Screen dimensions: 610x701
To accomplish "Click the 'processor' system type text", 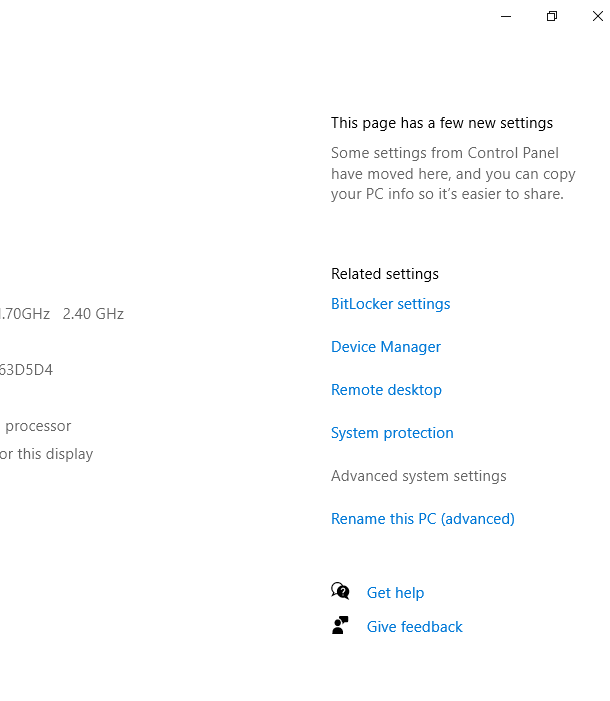I will (38, 426).
